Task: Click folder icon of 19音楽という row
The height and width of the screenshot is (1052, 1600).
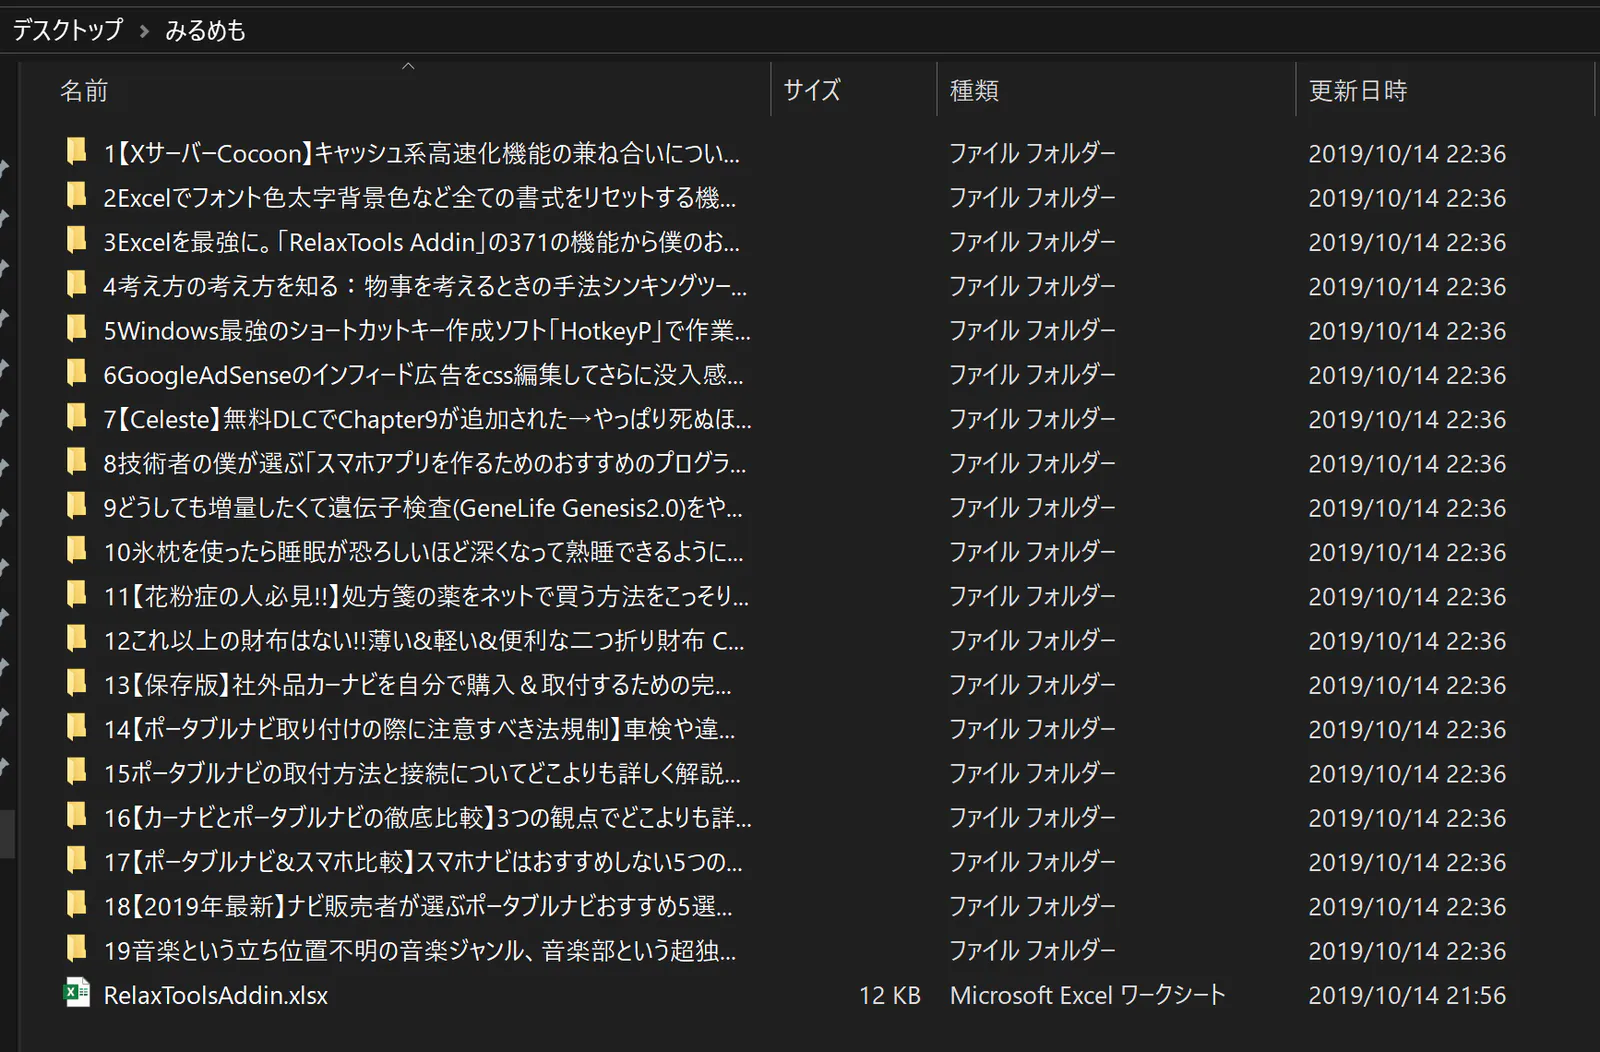Action: coord(76,949)
